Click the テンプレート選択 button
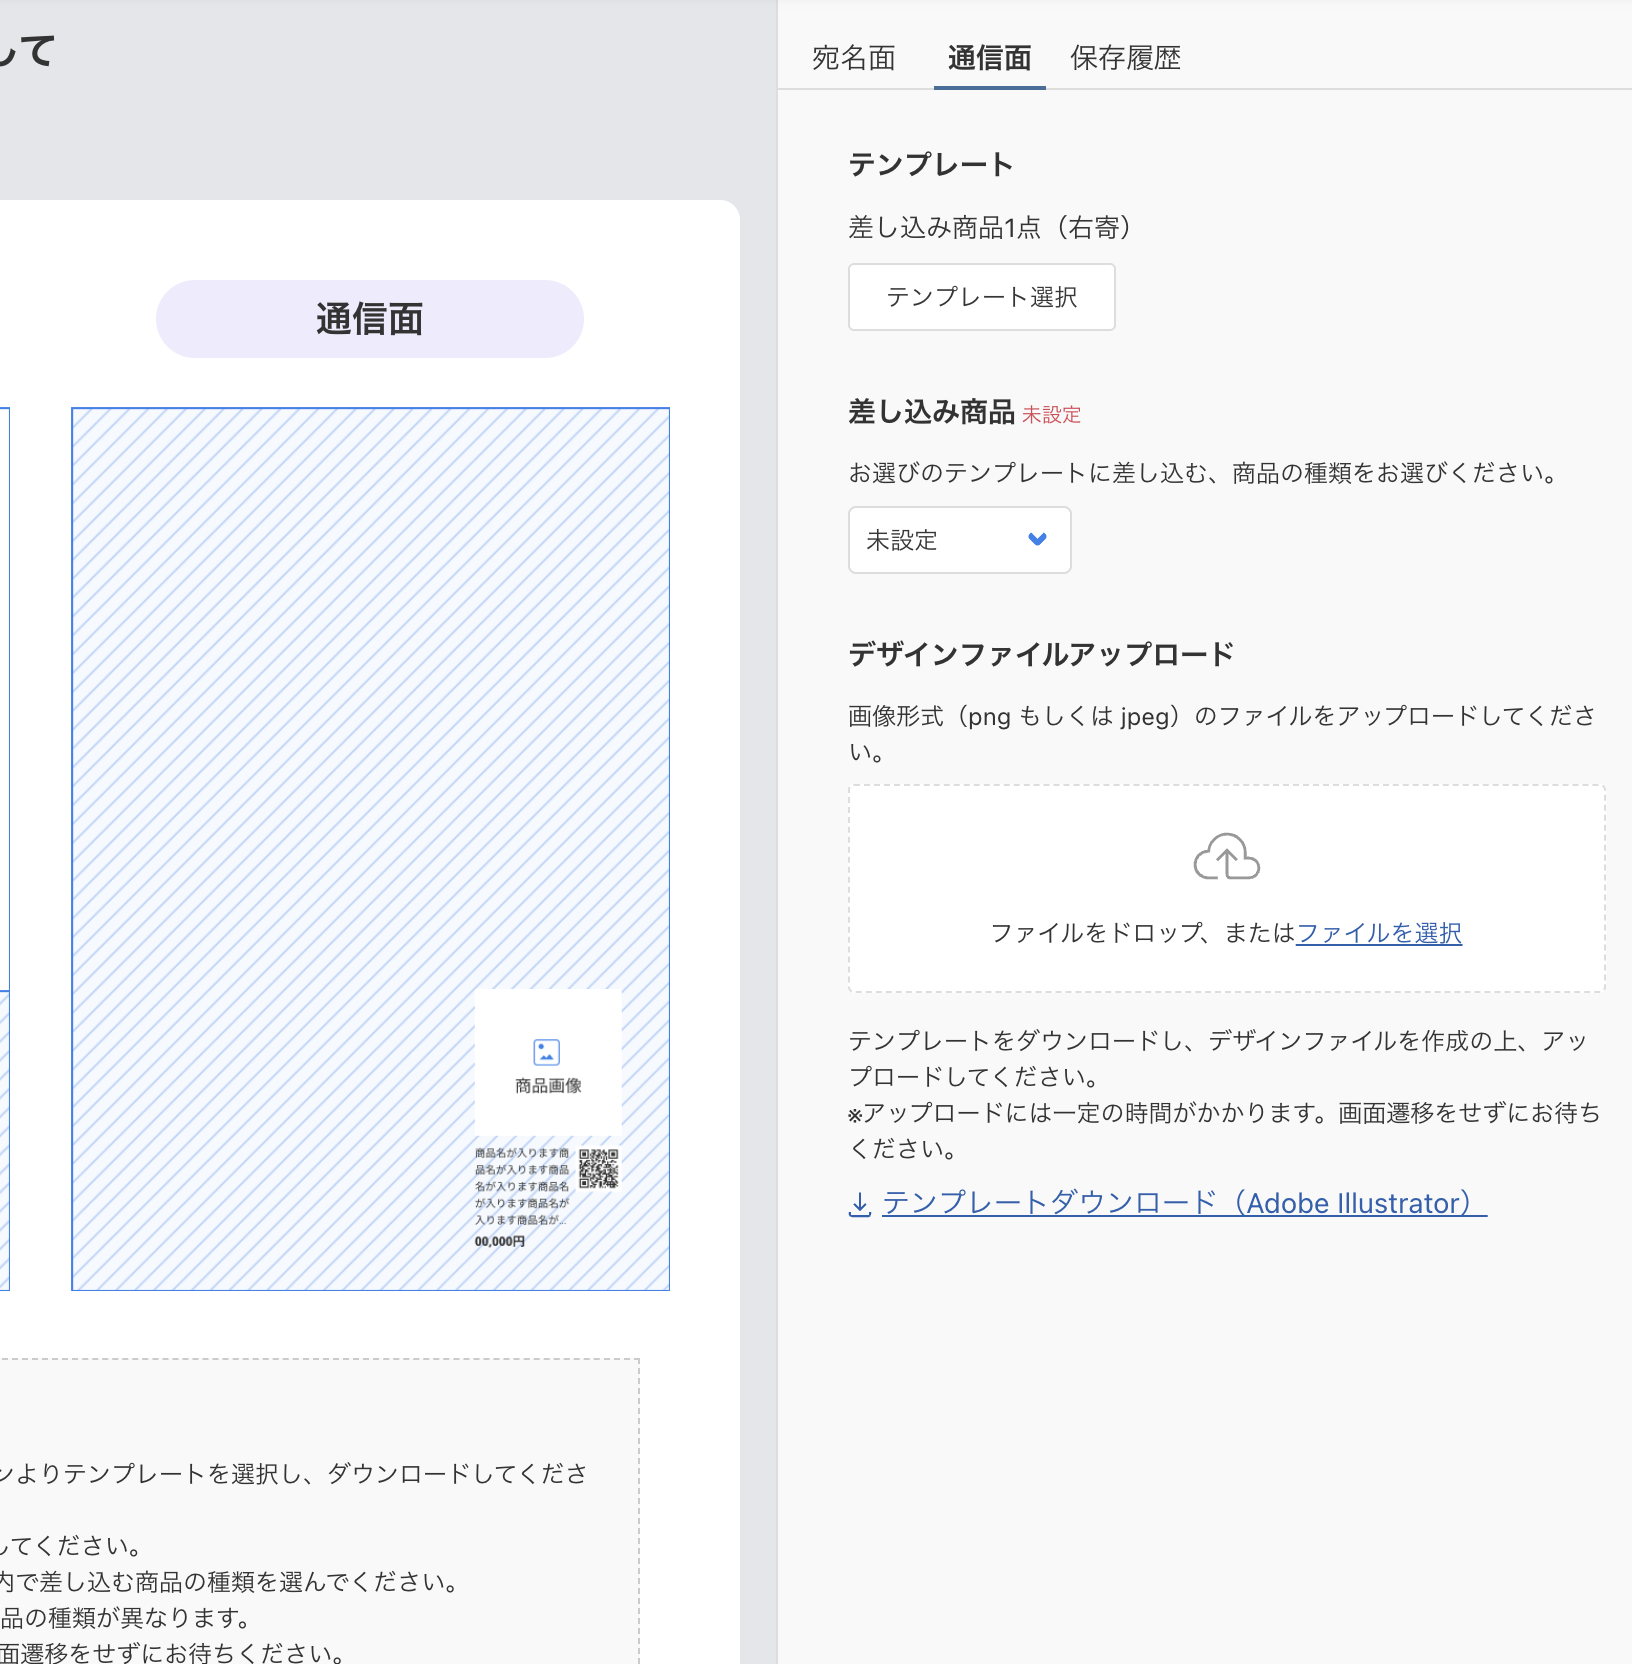This screenshot has height=1664, width=1632. click(981, 296)
